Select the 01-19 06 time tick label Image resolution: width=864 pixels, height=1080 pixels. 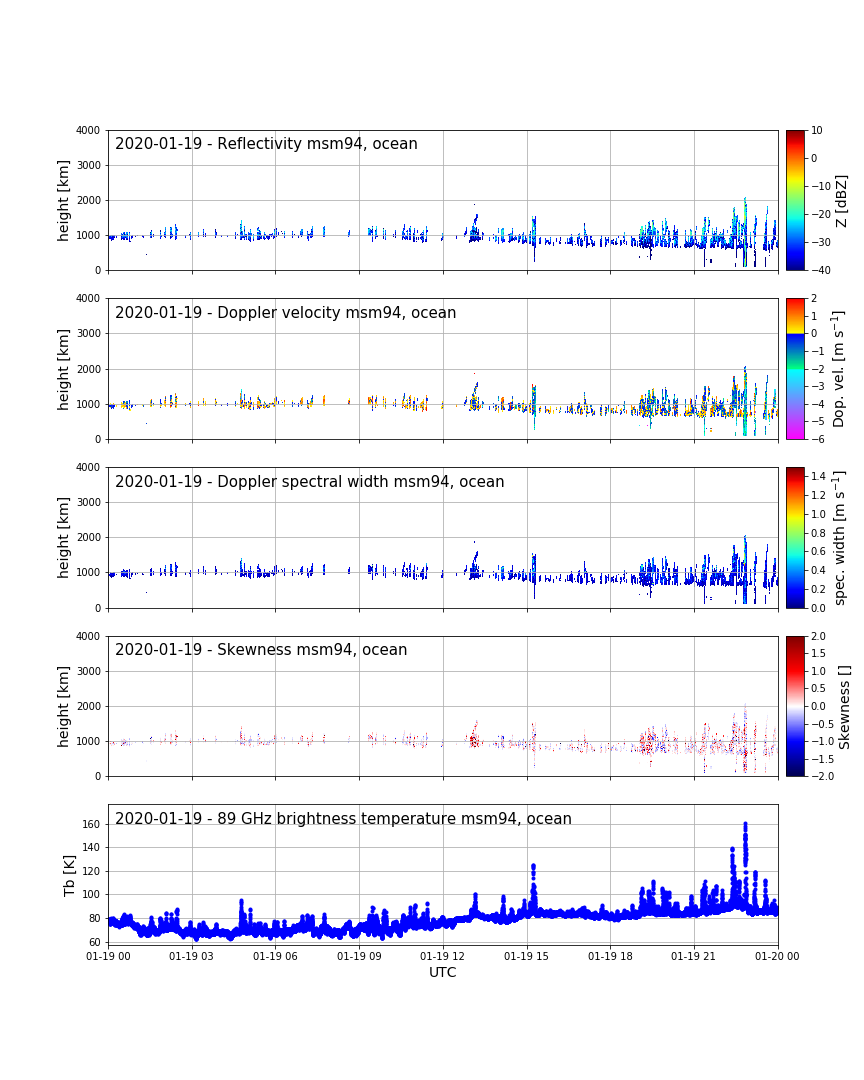275,956
